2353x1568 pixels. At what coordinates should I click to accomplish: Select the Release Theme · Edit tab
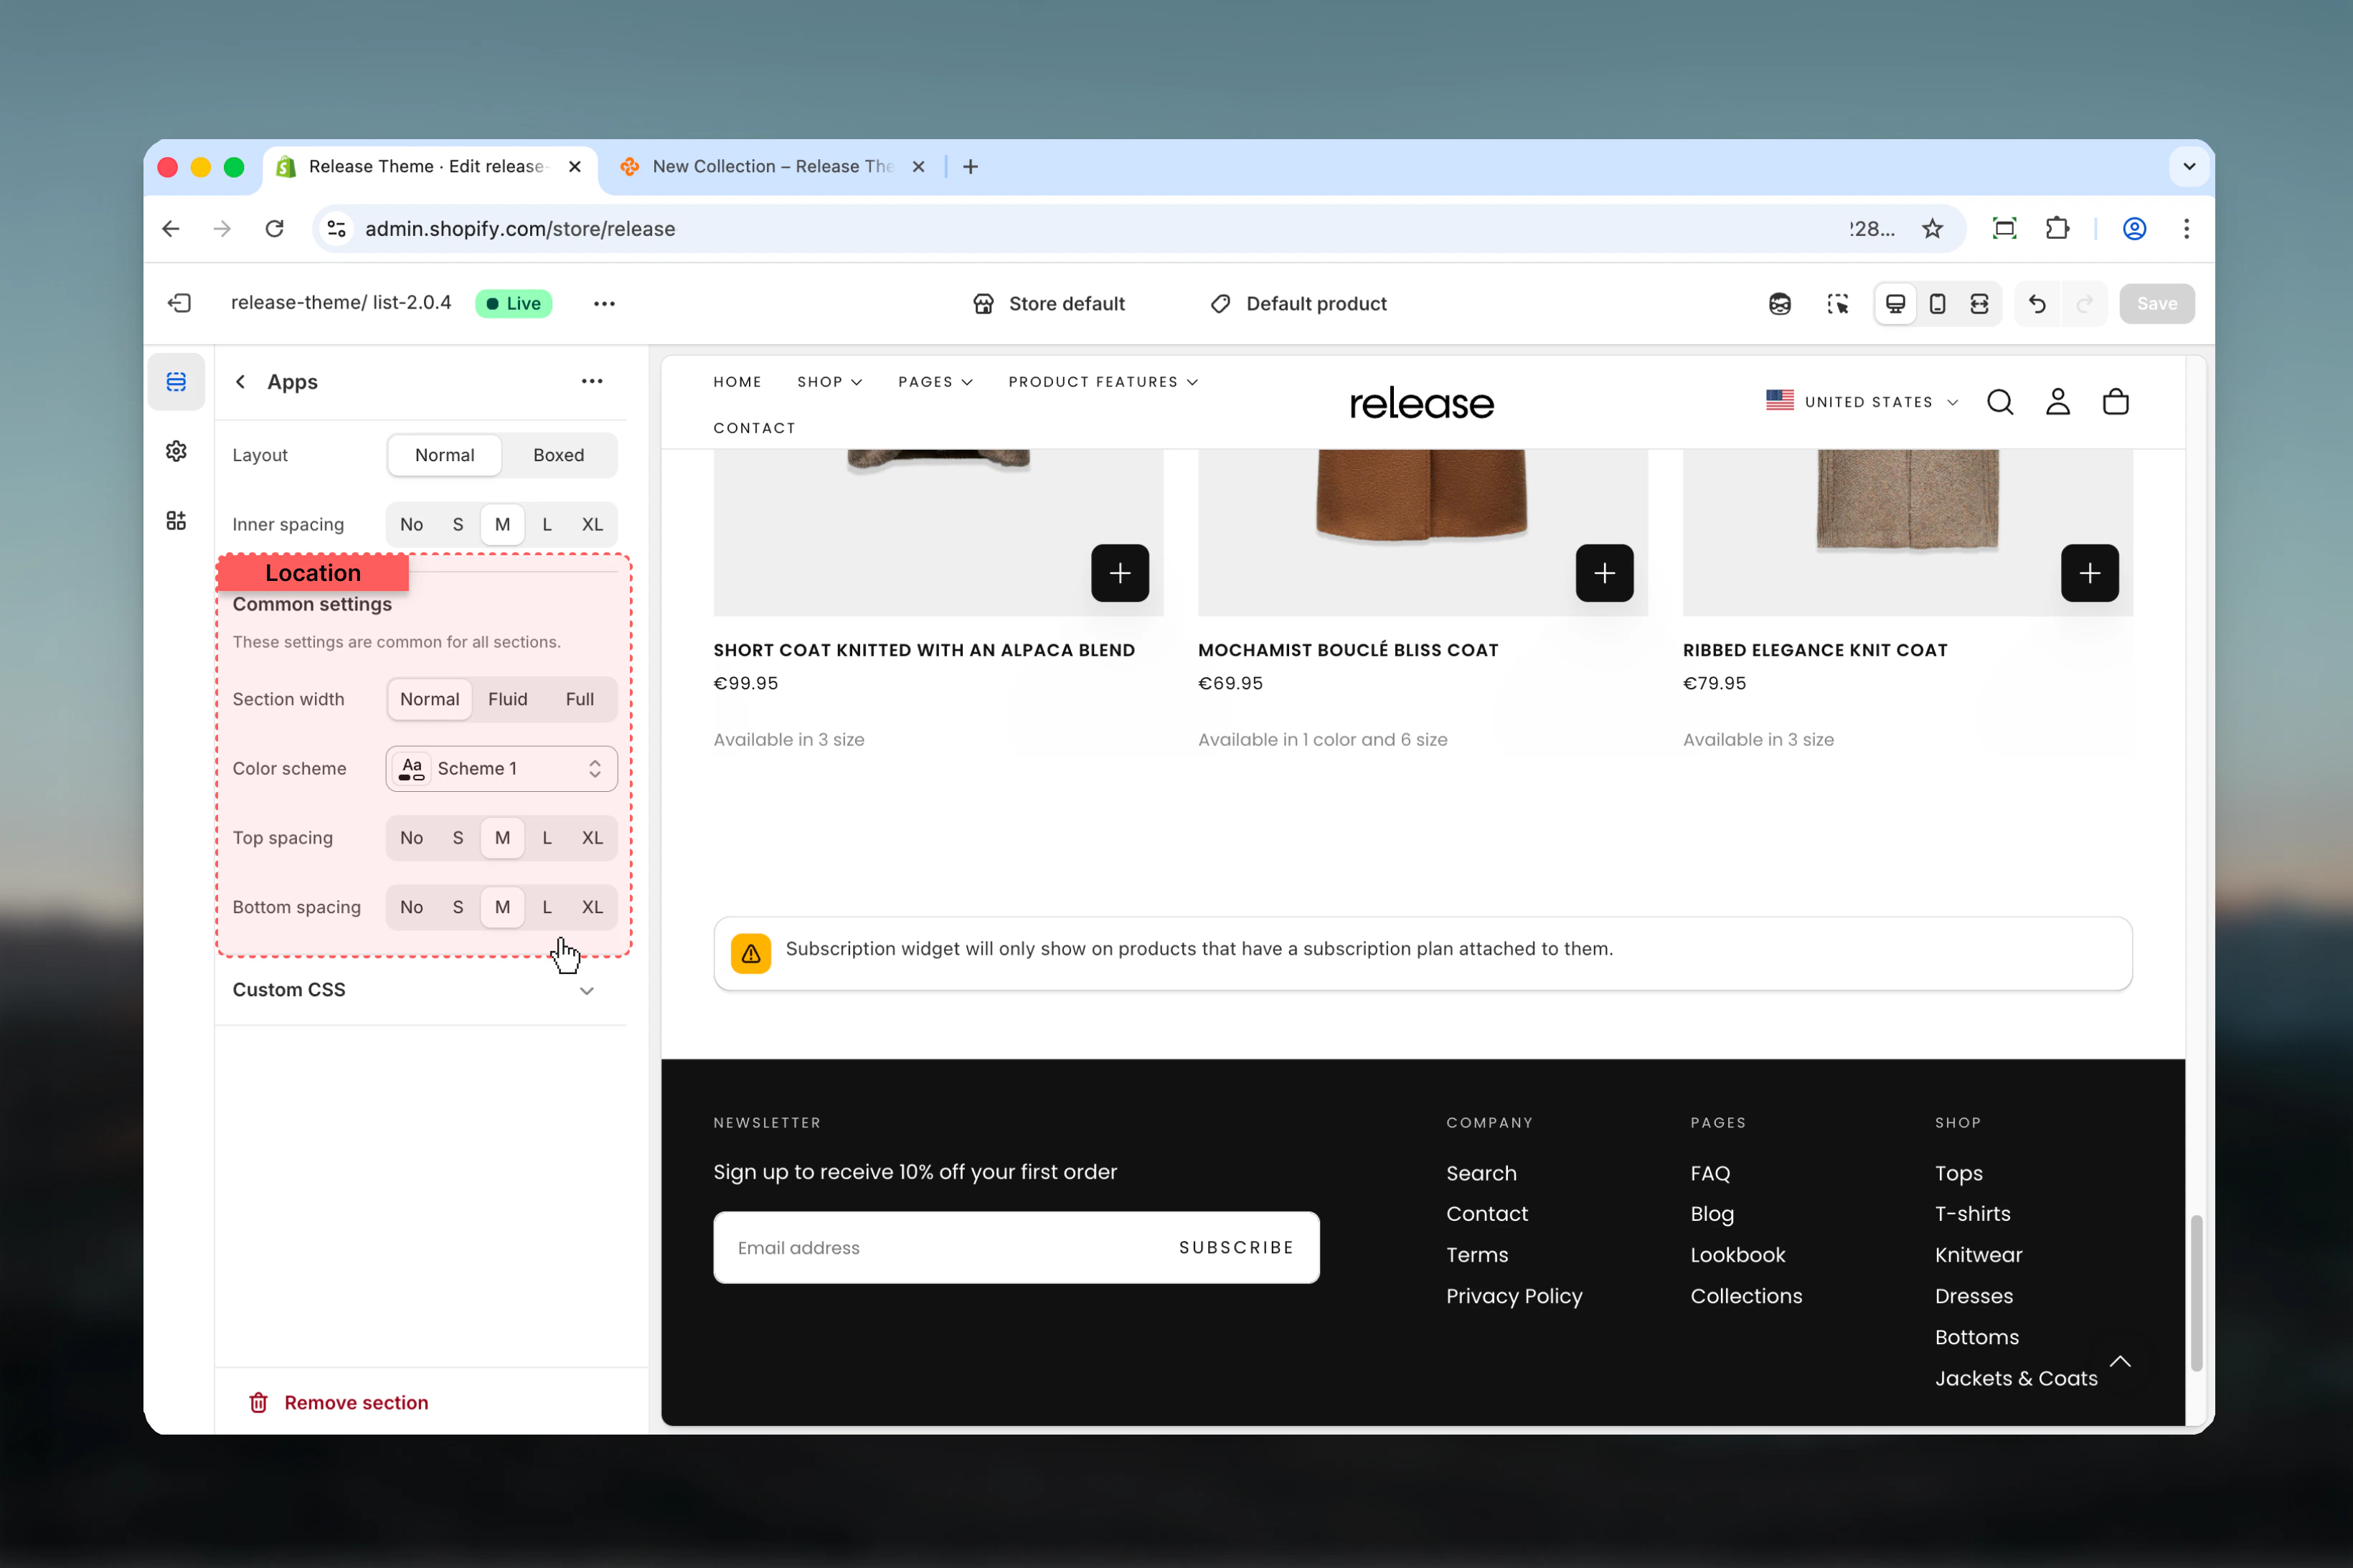click(x=430, y=167)
